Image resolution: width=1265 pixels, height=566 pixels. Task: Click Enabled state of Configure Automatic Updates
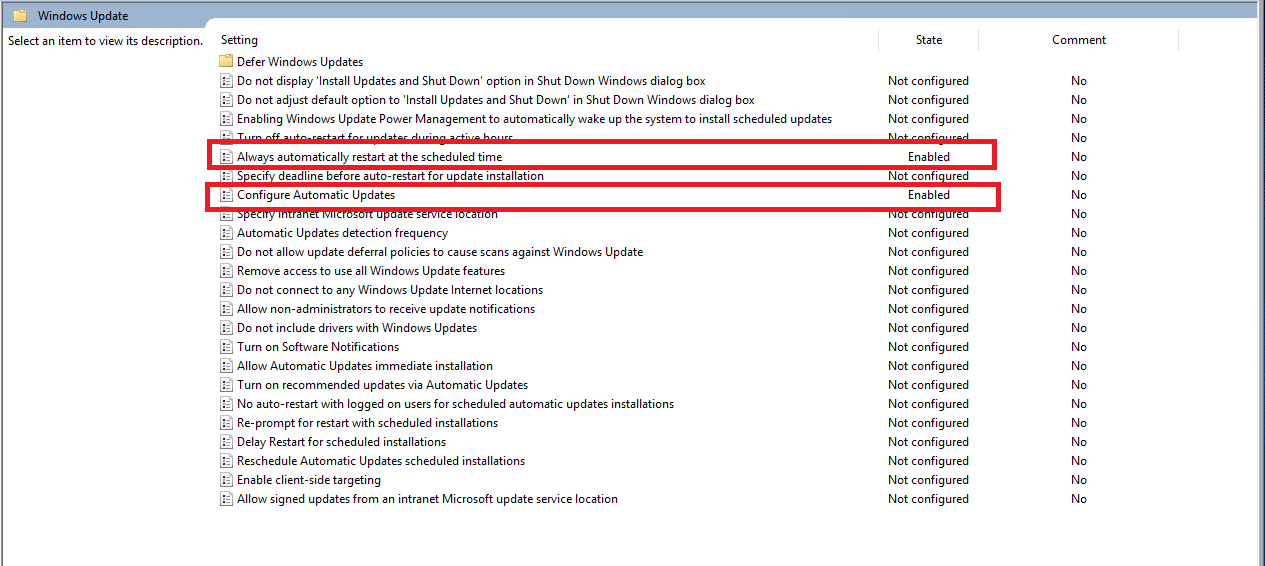point(929,195)
